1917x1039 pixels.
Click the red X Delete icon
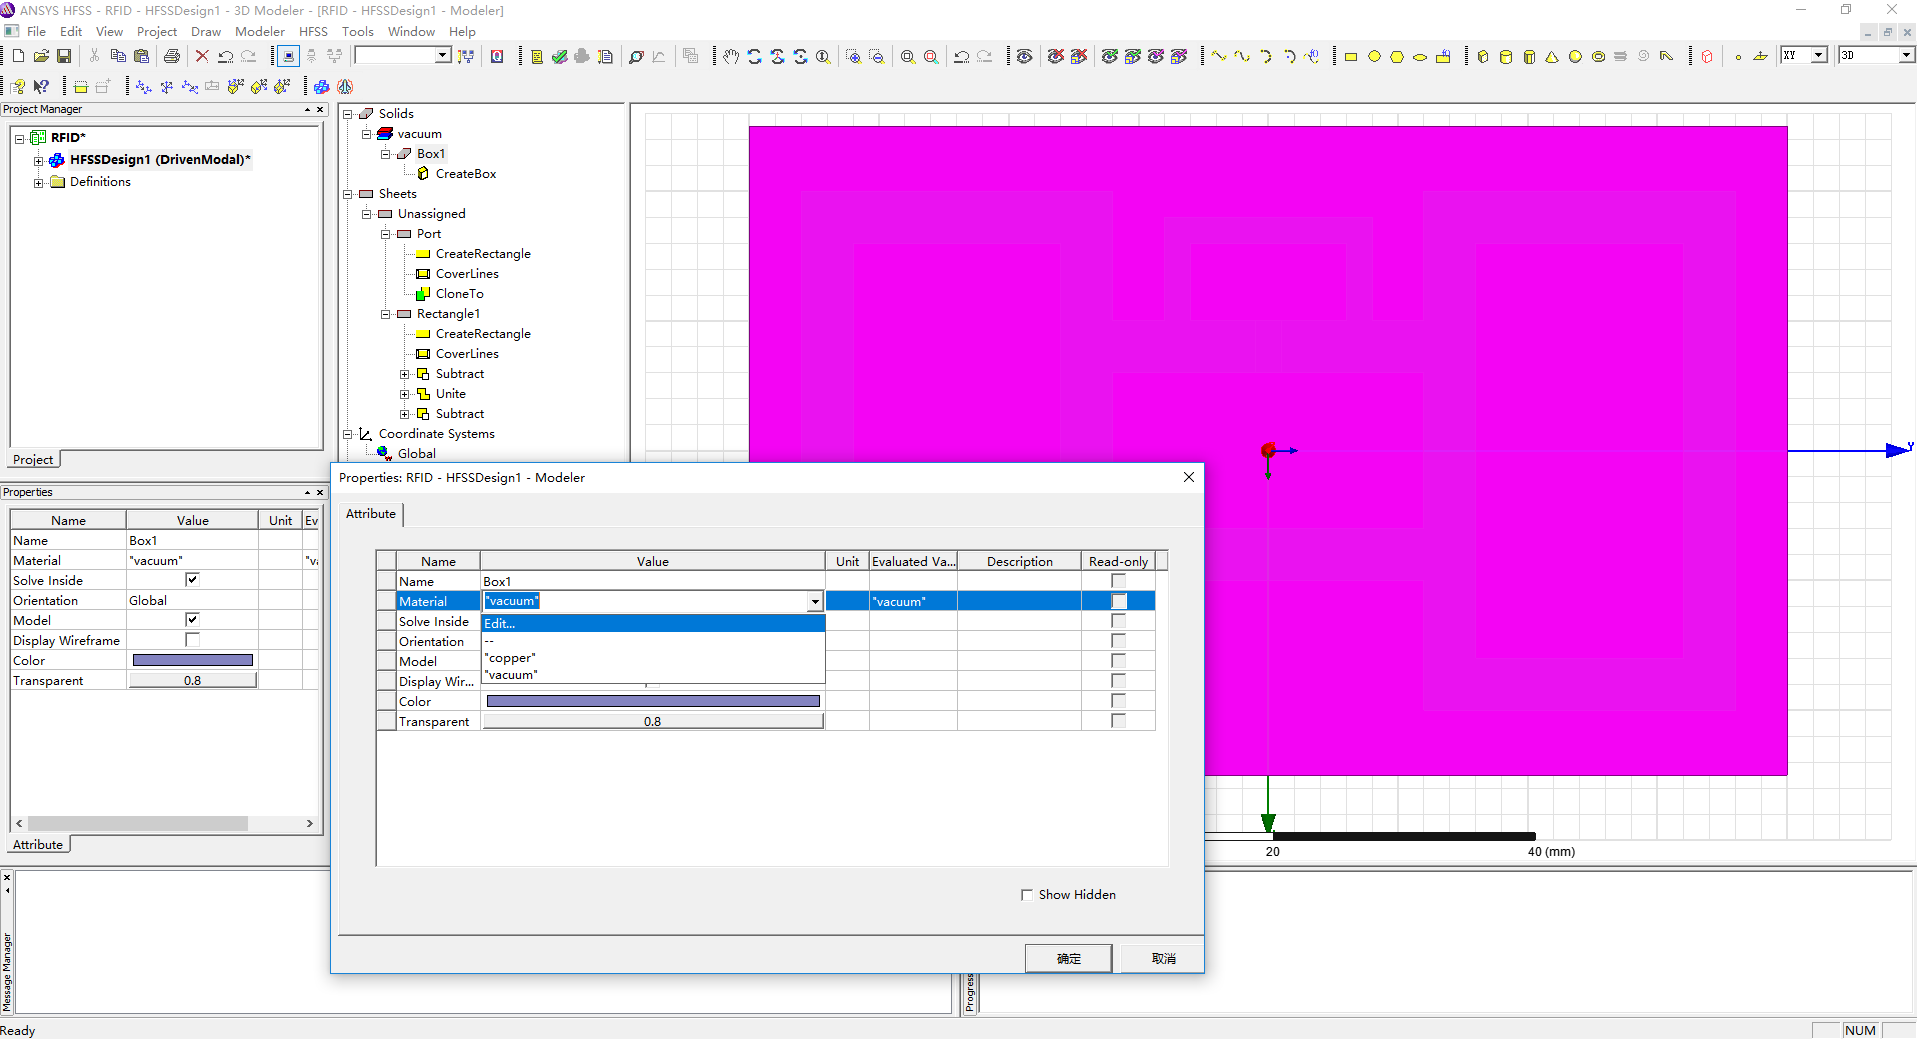pos(202,56)
